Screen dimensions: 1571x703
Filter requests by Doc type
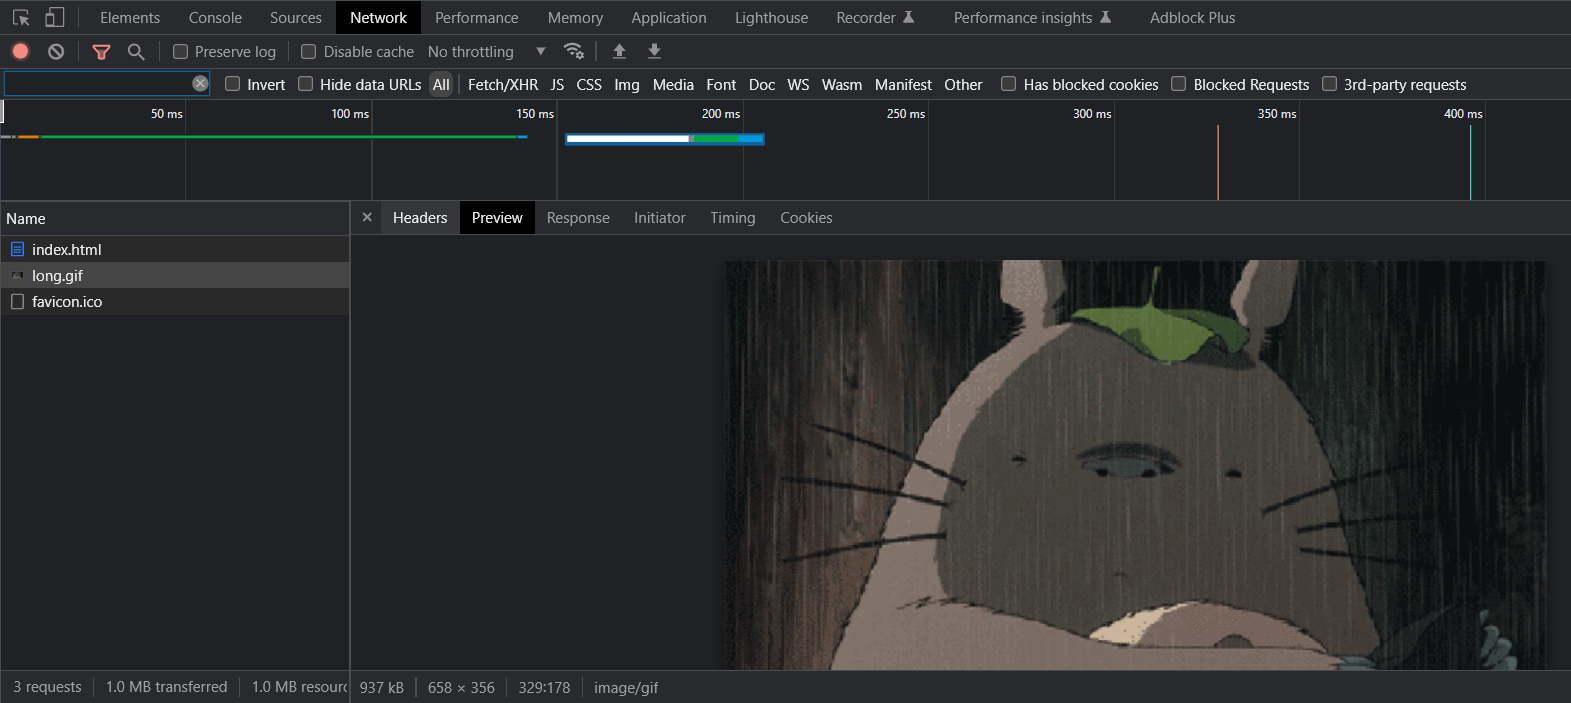[762, 84]
